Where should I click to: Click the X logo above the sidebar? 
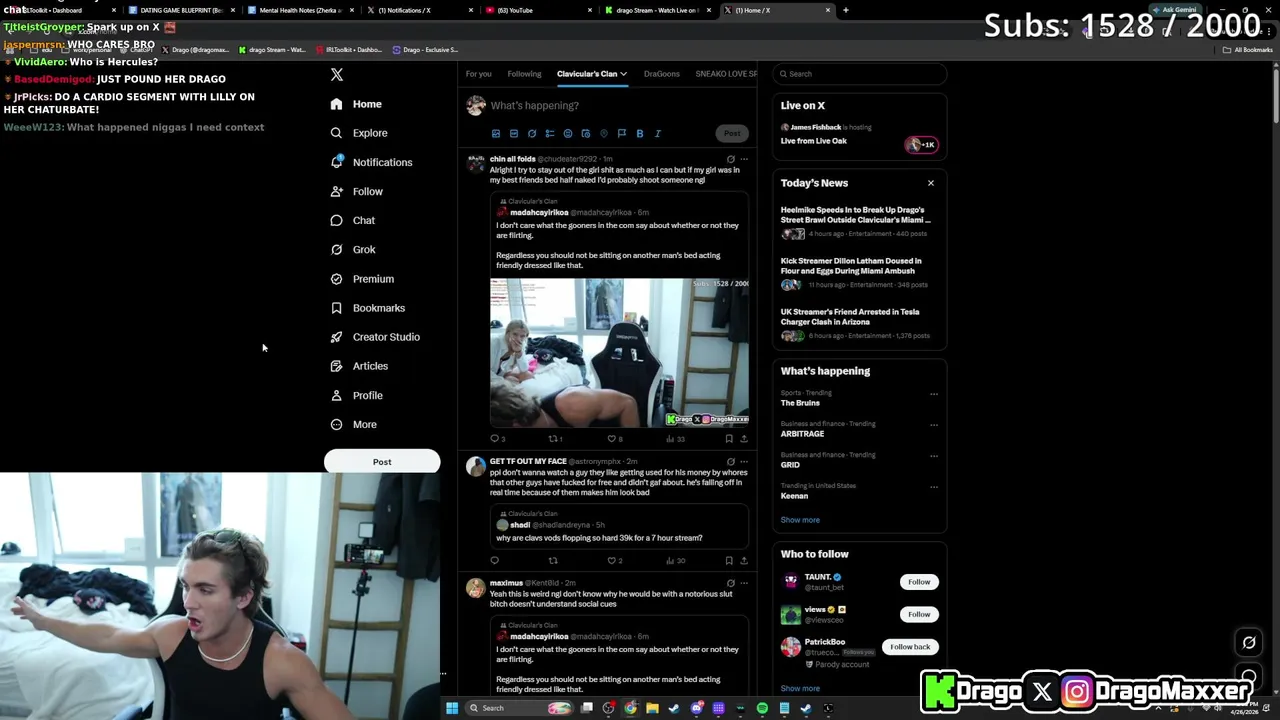click(x=337, y=75)
